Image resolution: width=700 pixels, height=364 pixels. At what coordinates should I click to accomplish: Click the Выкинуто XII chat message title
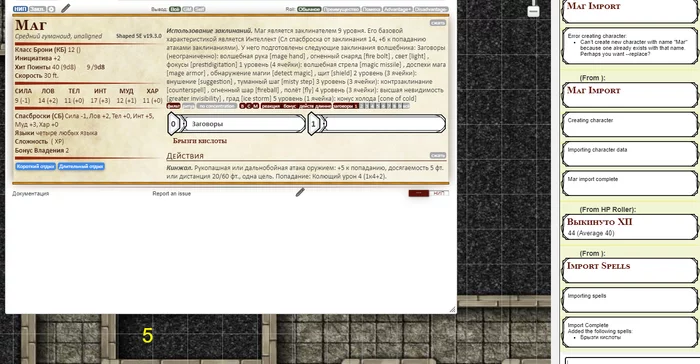point(599,222)
